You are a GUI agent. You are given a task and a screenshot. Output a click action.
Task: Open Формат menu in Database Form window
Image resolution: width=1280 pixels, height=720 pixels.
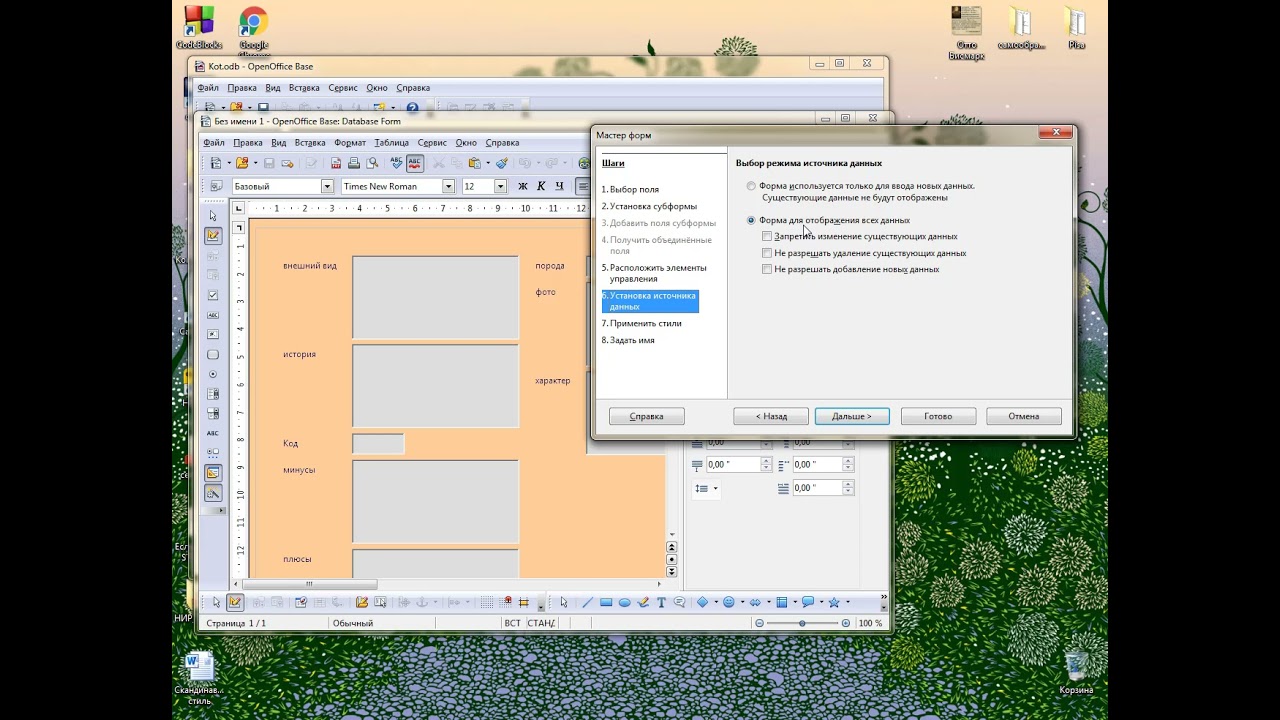pos(350,143)
